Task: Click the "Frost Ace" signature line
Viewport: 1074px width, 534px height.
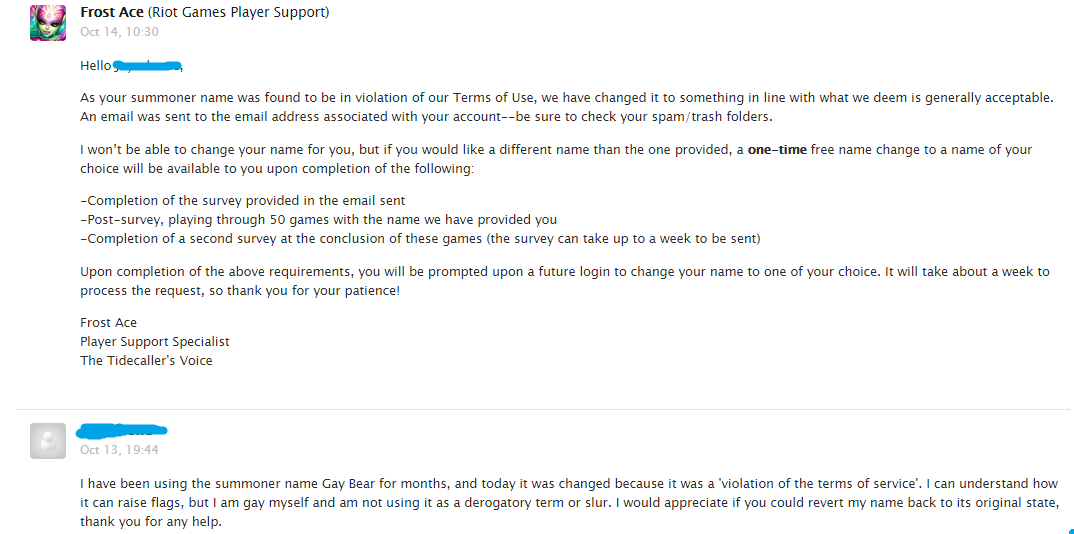Action: [109, 323]
